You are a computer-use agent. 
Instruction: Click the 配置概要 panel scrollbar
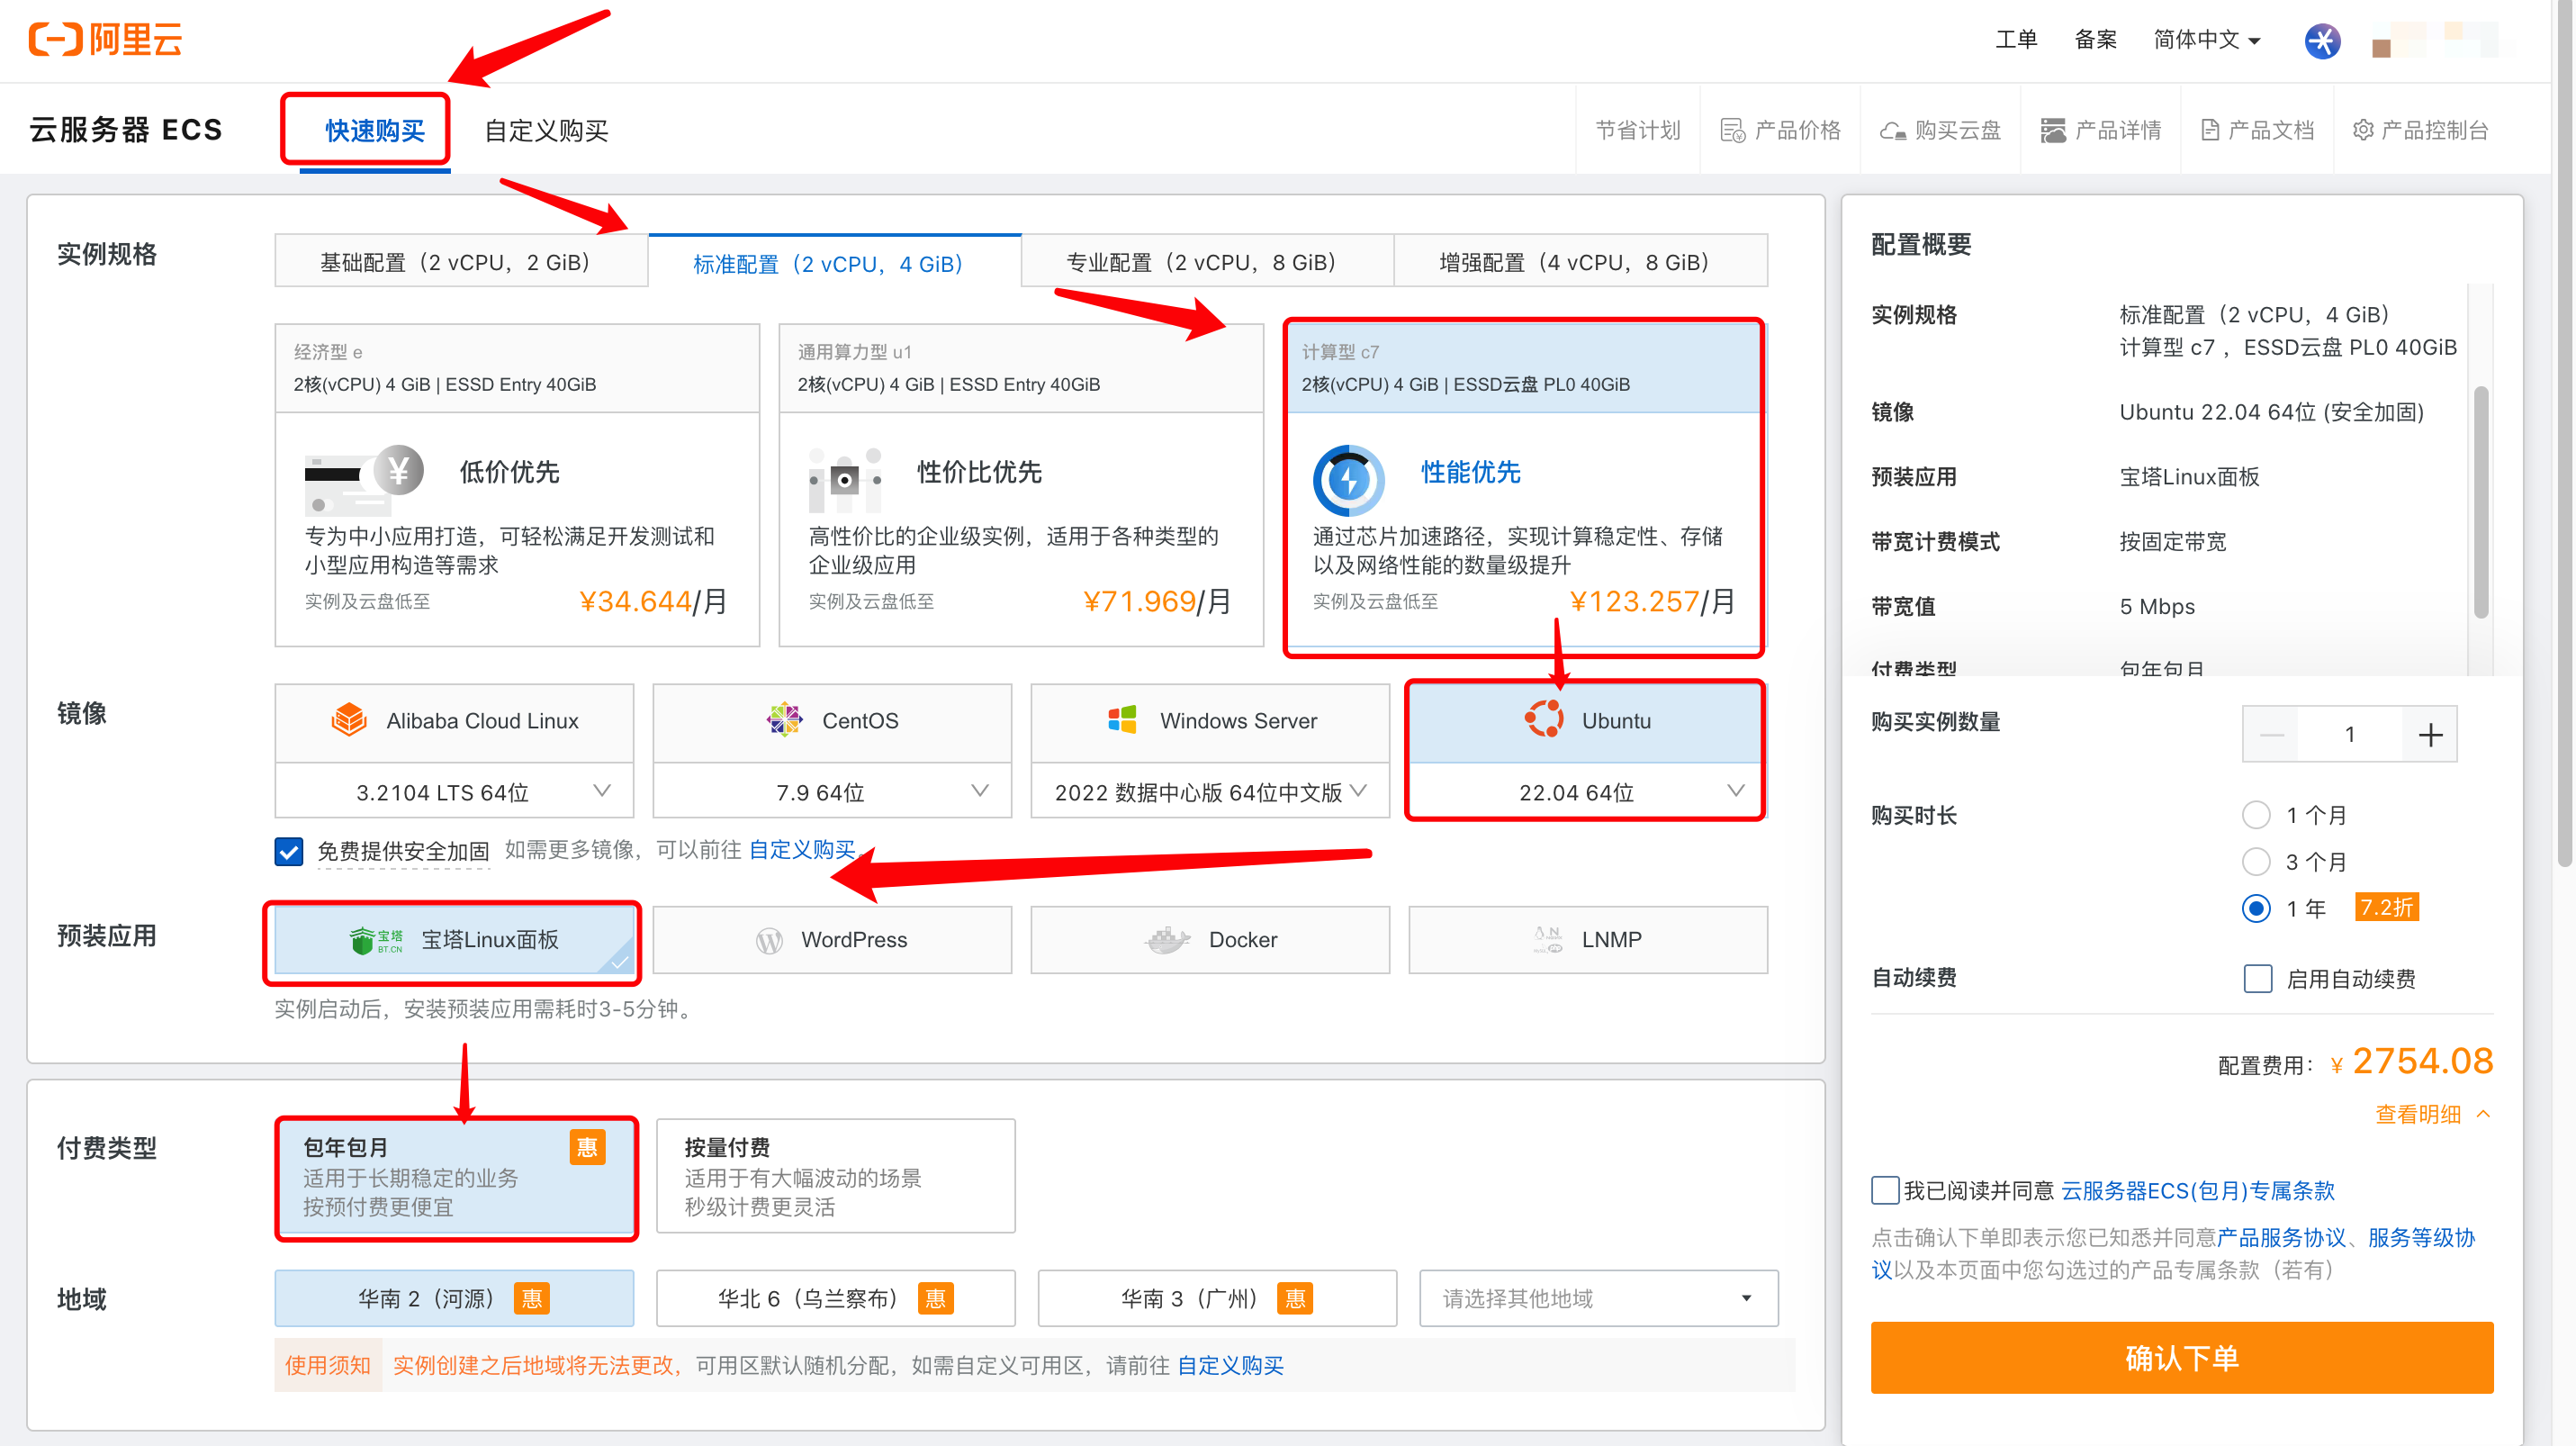2481,502
